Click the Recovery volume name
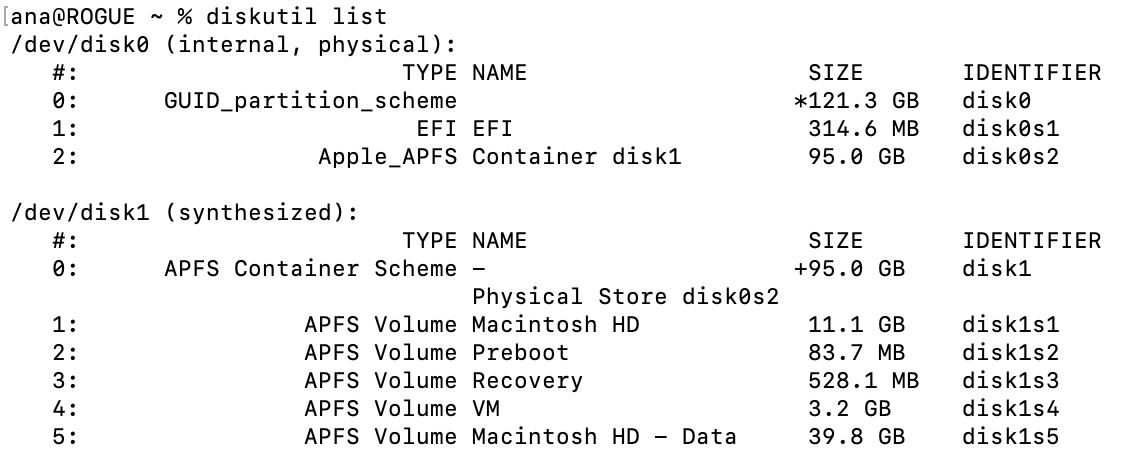The height and width of the screenshot is (472, 1124). point(527,381)
